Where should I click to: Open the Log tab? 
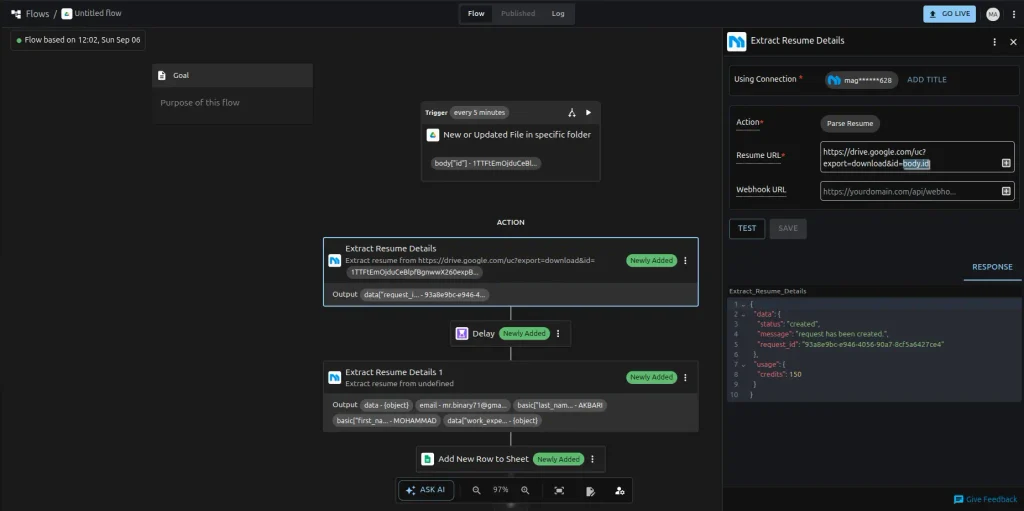(x=558, y=14)
